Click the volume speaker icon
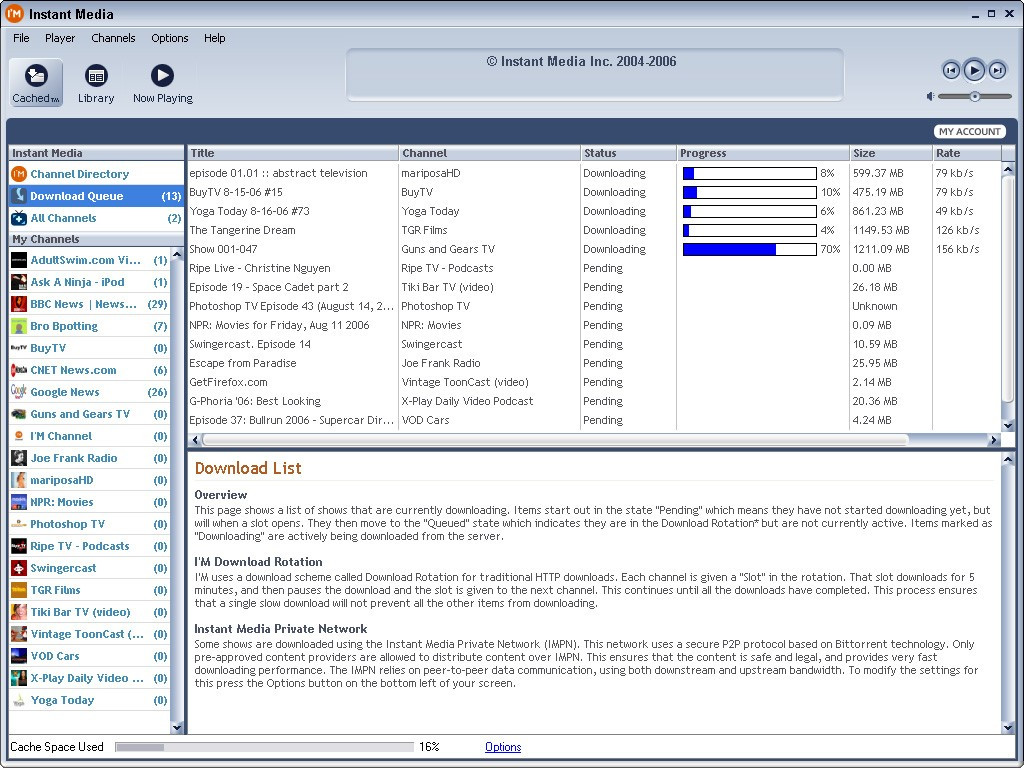The image size is (1024, 768). click(x=930, y=97)
